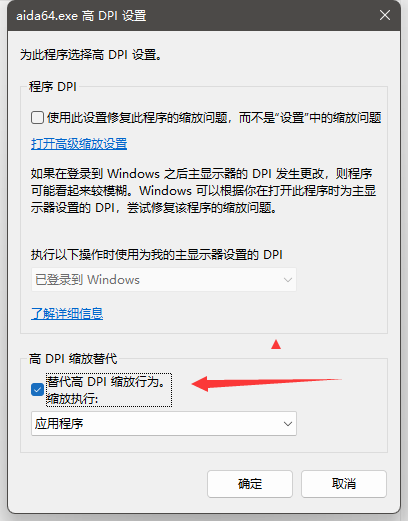This screenshot has height=521, width=408.
Task: Follow the 了解详细信息 link
Action: [x=67, y=313]
